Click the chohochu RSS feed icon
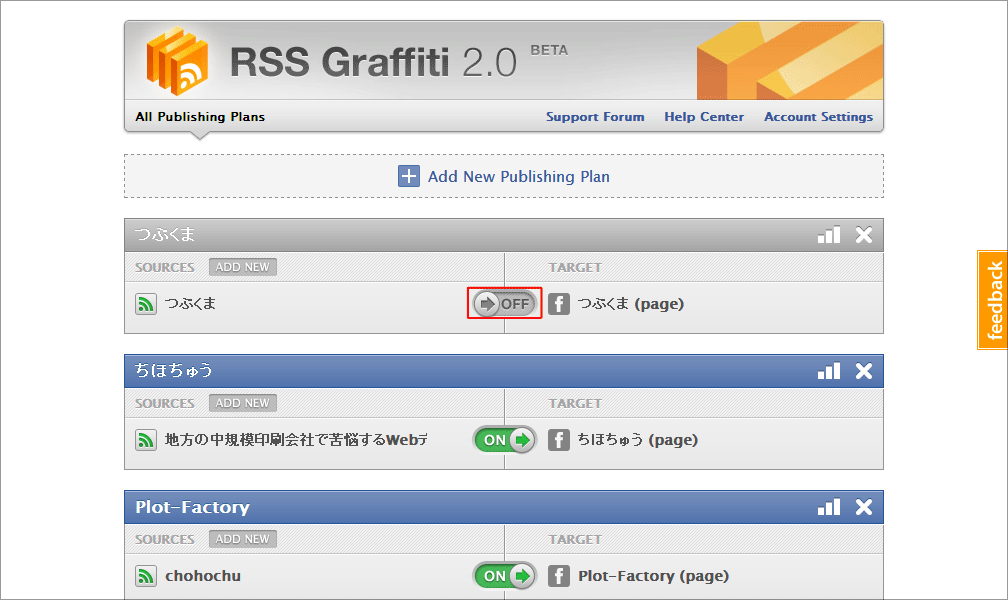1008x600 pixels. (x=146, y=576)
